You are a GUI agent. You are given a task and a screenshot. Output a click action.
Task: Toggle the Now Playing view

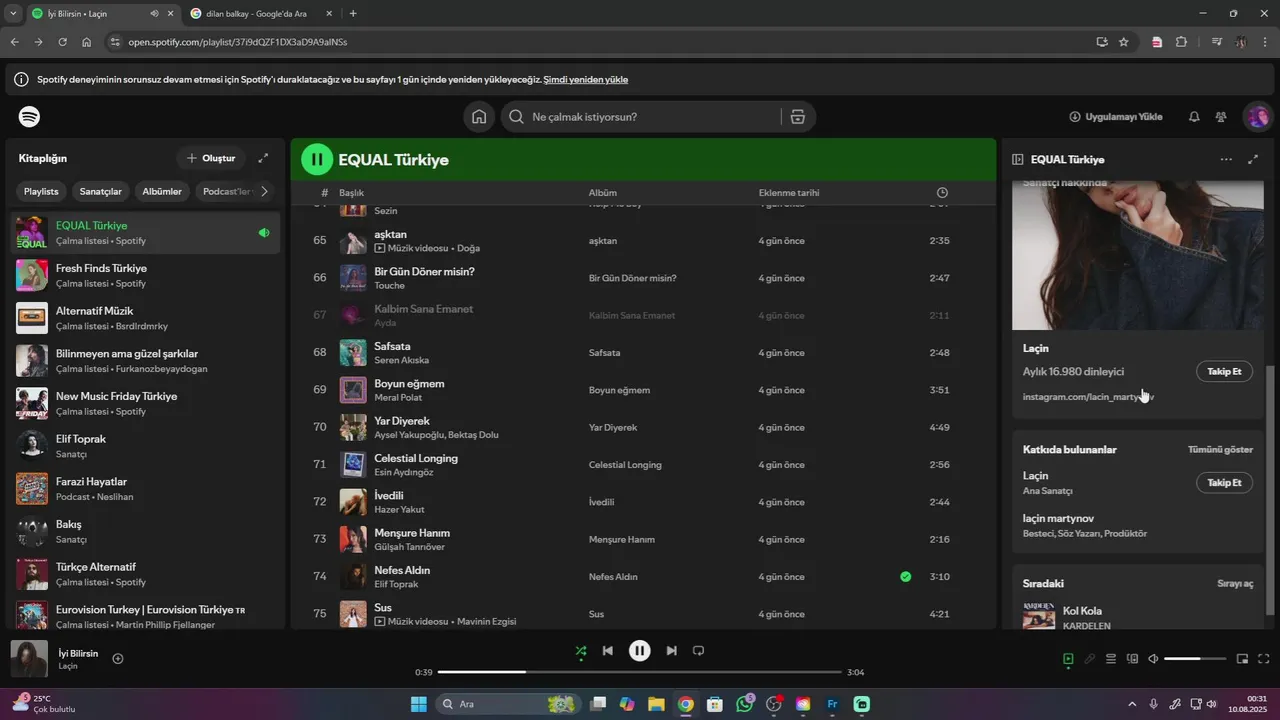pos(1068,659)
